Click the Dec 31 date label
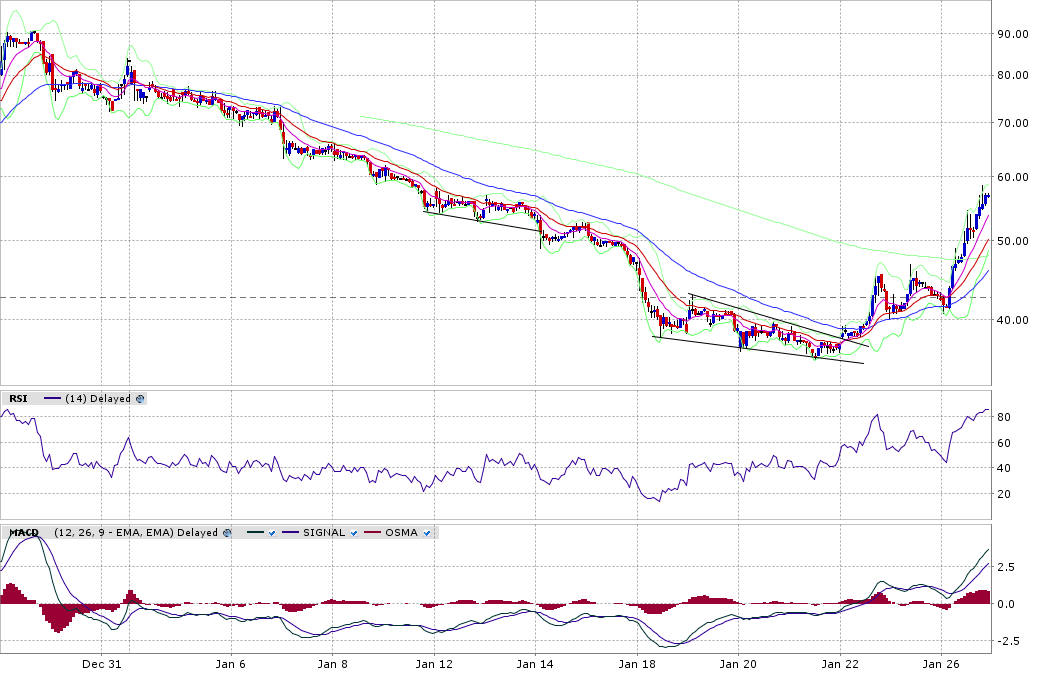The width and height of the screenshot is (1037, 678). tap(102, 664)
